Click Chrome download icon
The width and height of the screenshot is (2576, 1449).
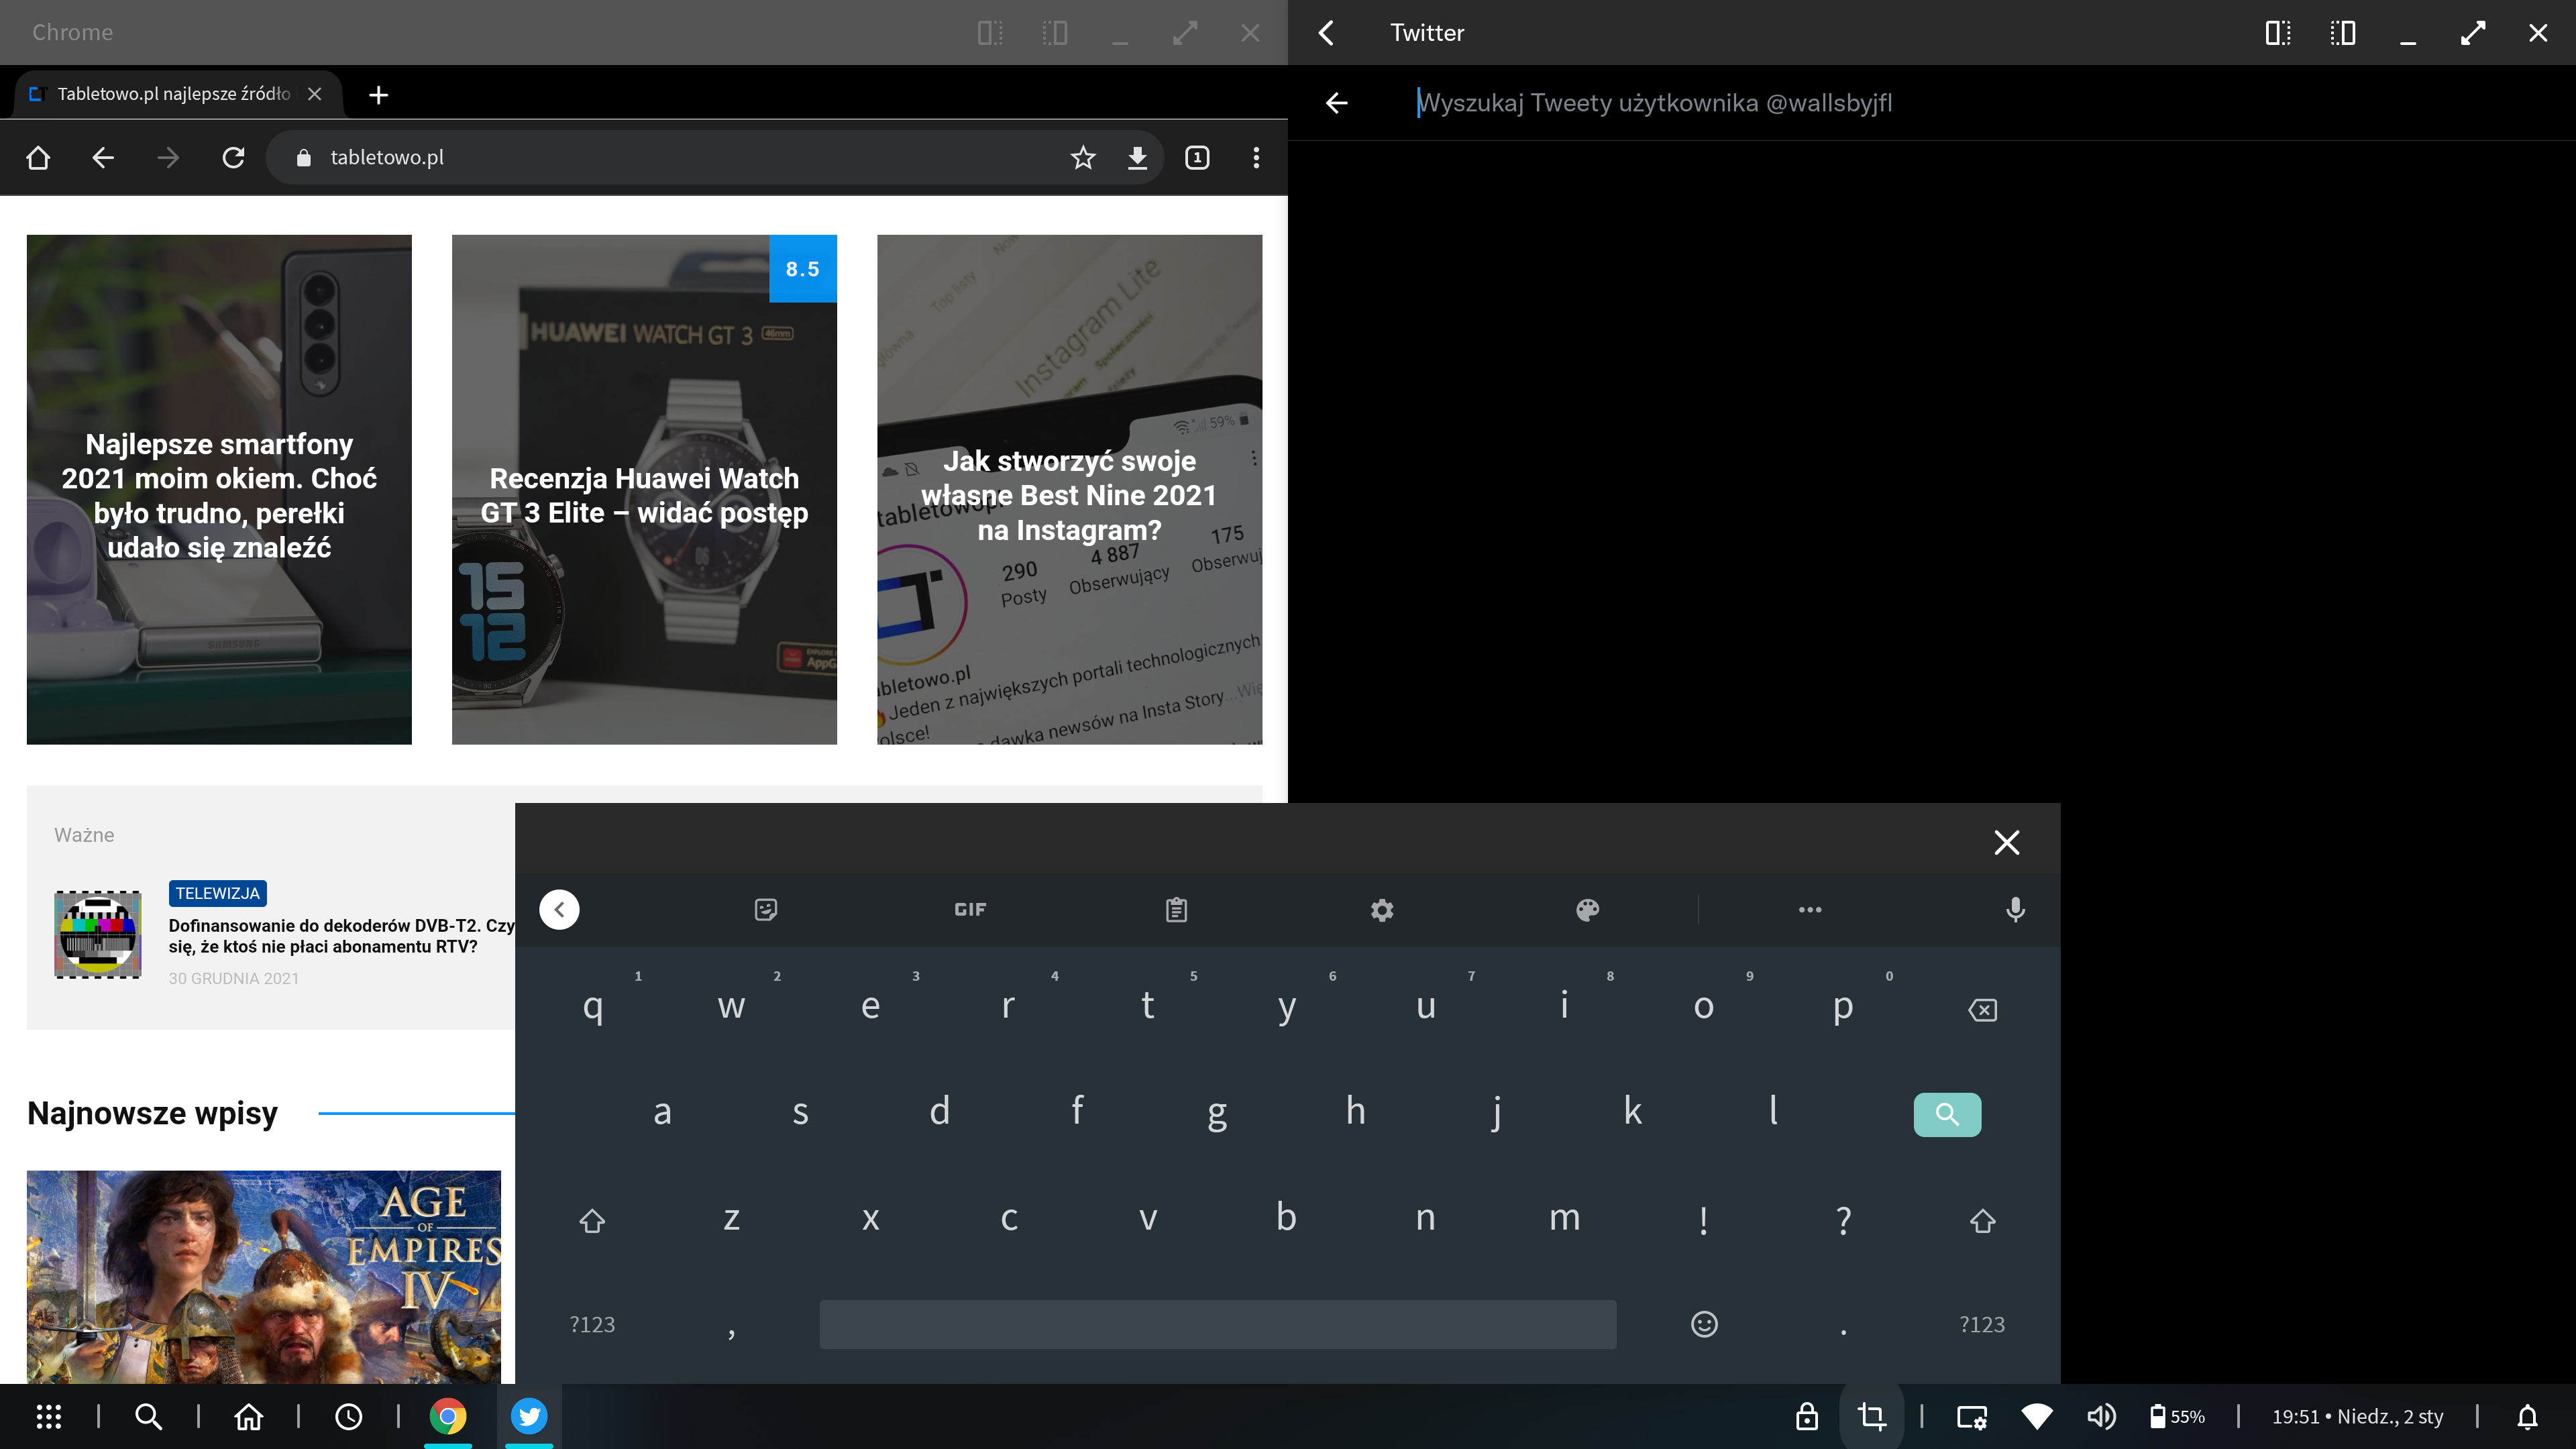[x=1137, y=157]
